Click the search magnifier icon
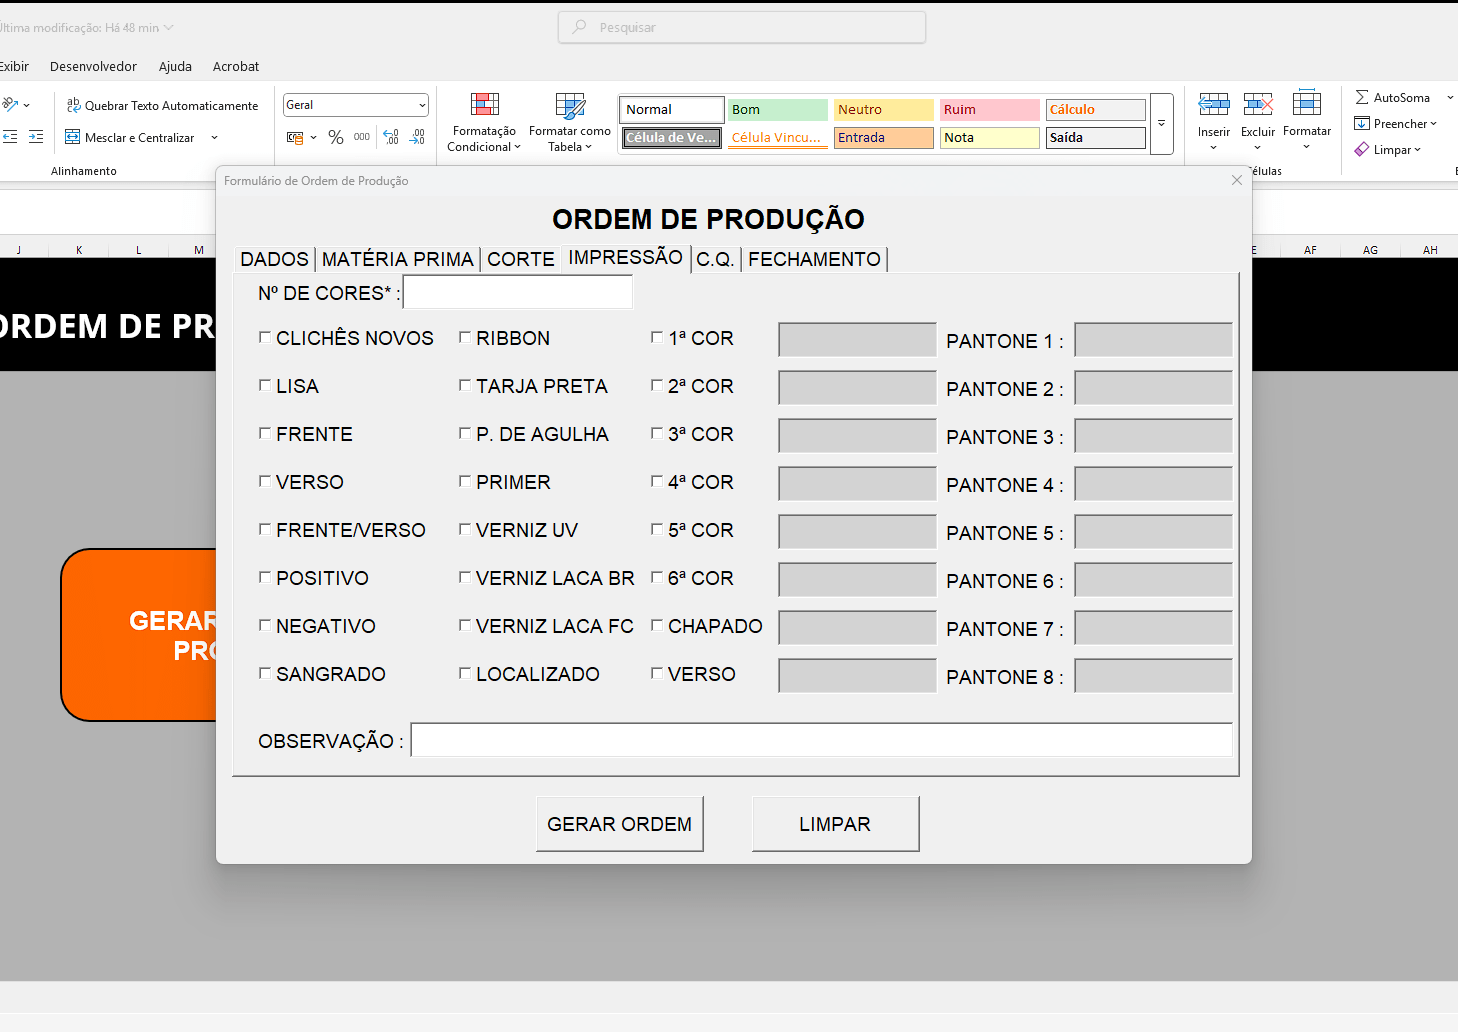1458x1032 pixels. point(579,27)
